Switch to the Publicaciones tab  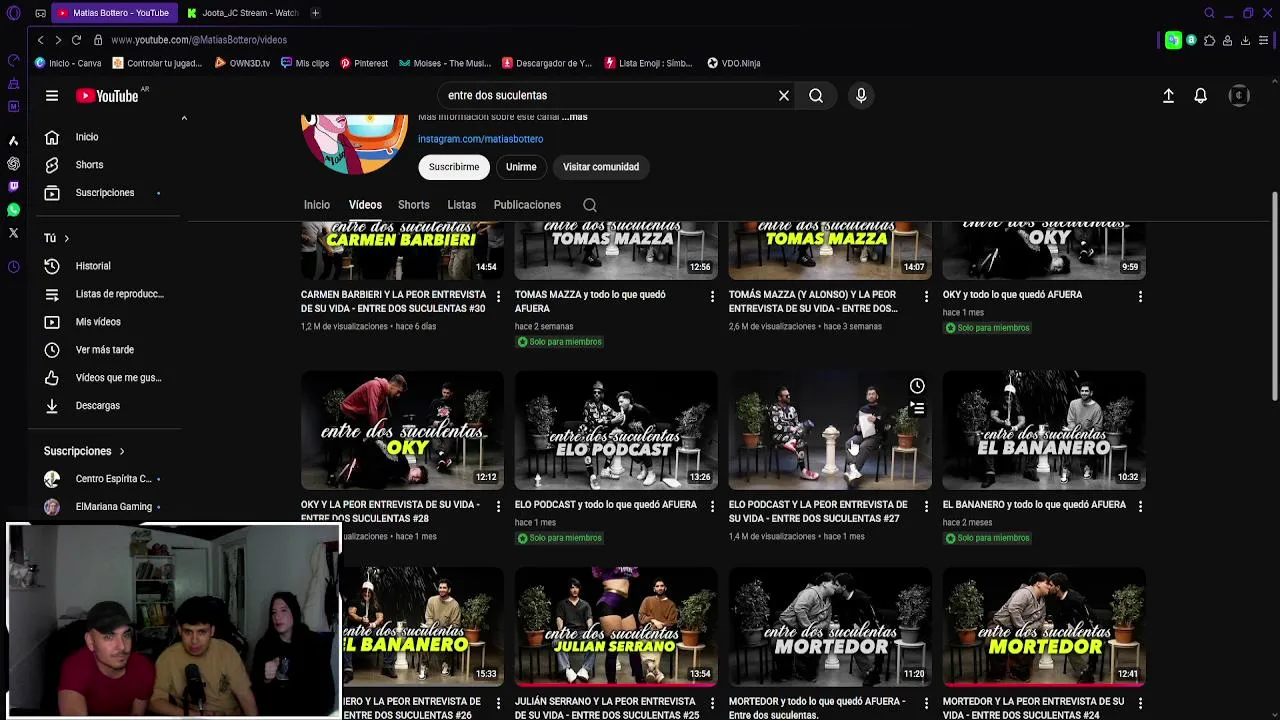527,205
